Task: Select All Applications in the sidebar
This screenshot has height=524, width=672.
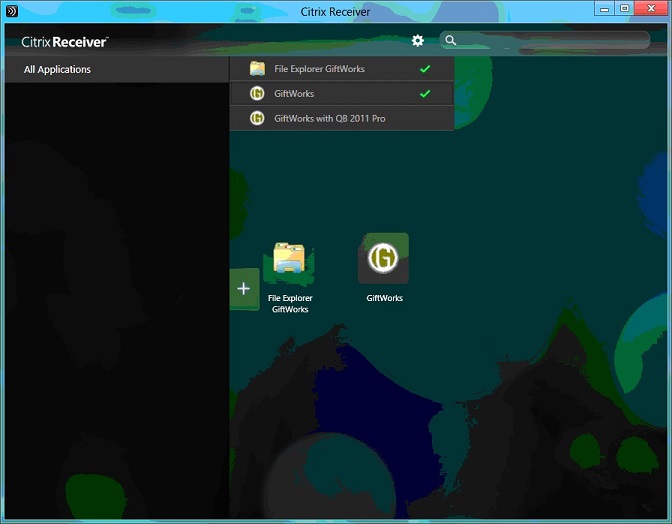Action: (117, 69)
